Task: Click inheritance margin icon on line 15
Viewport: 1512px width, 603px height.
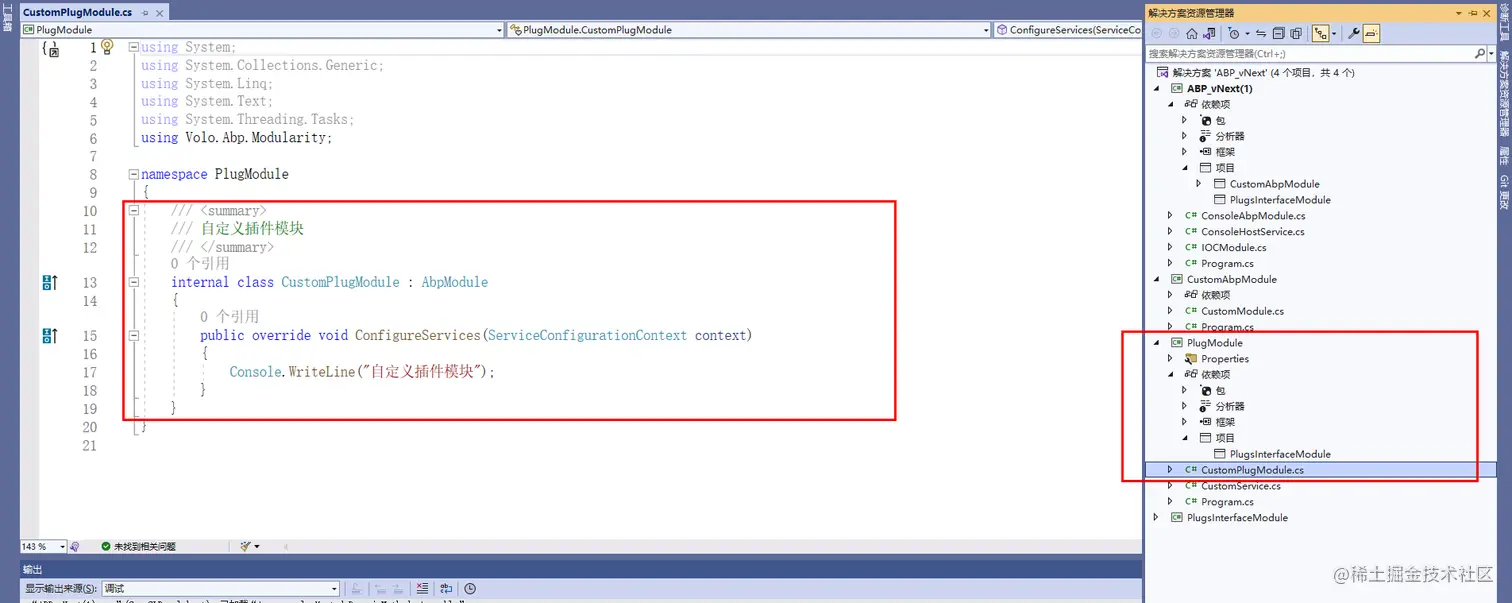Action: point(50,336)
